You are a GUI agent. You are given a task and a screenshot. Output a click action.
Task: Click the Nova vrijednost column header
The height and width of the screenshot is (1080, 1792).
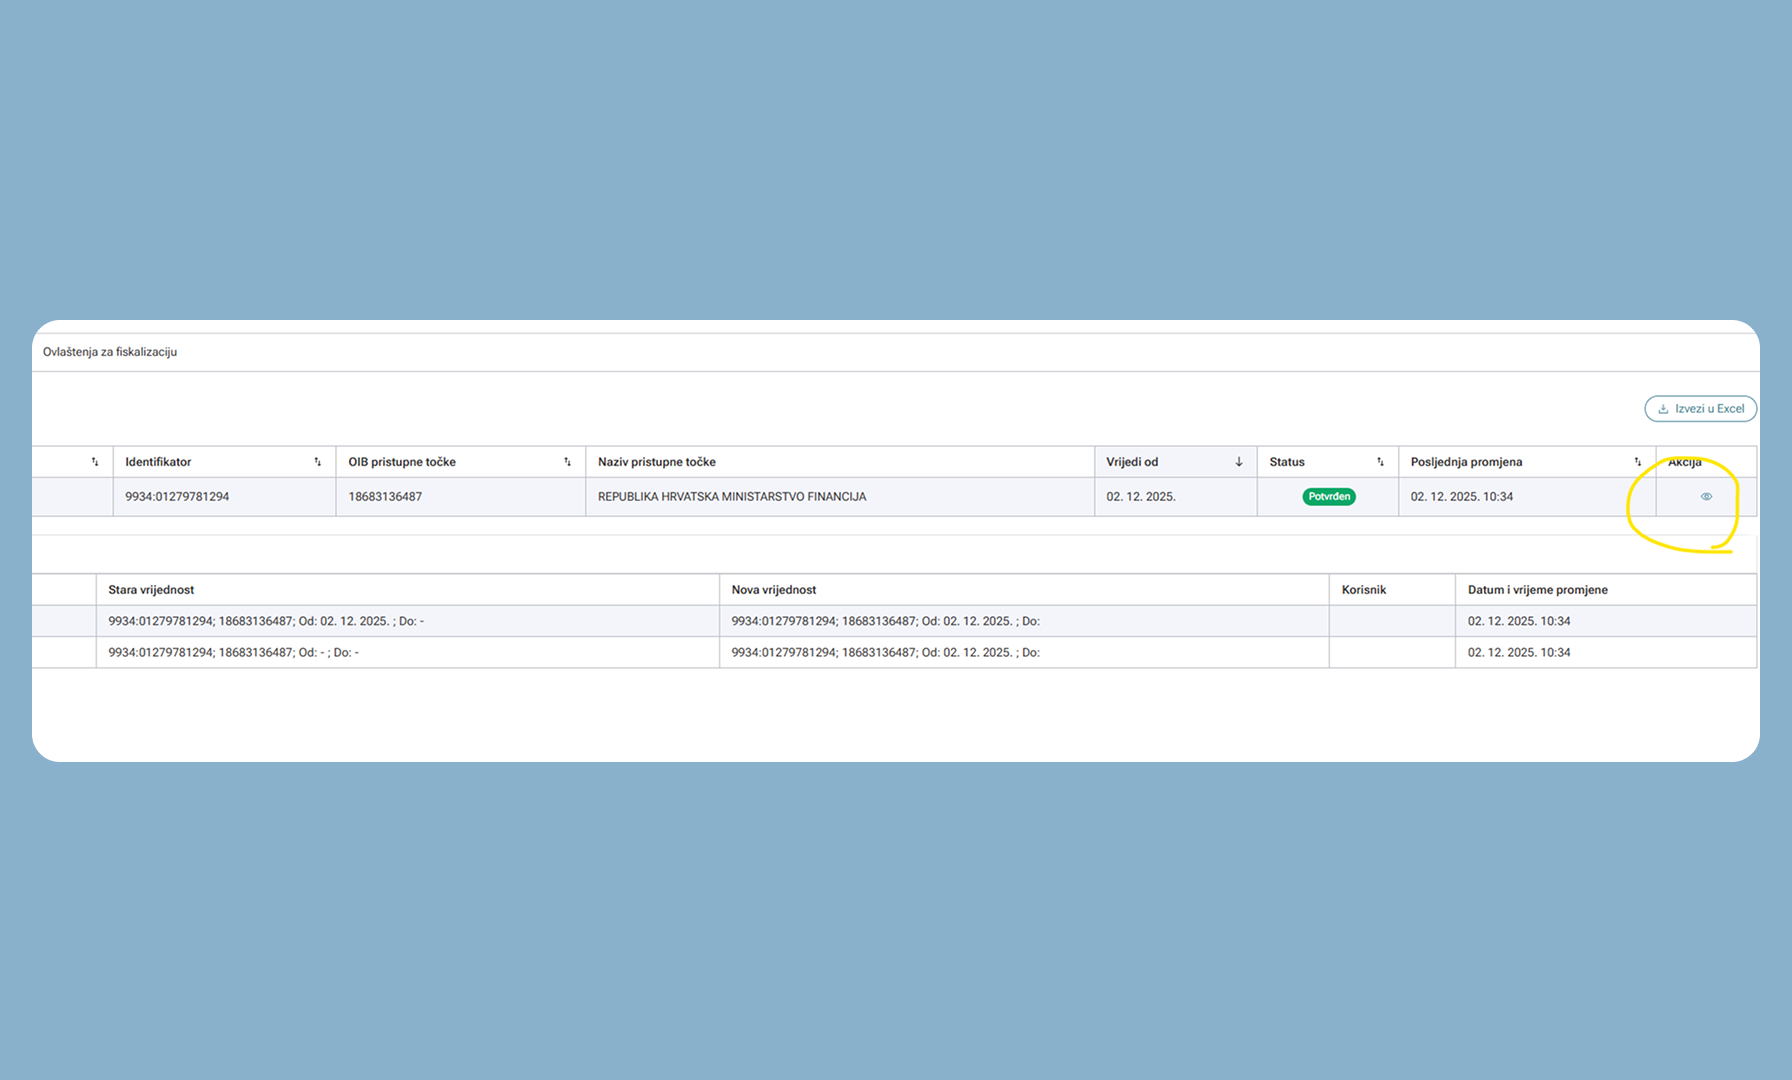click(773, 590)
